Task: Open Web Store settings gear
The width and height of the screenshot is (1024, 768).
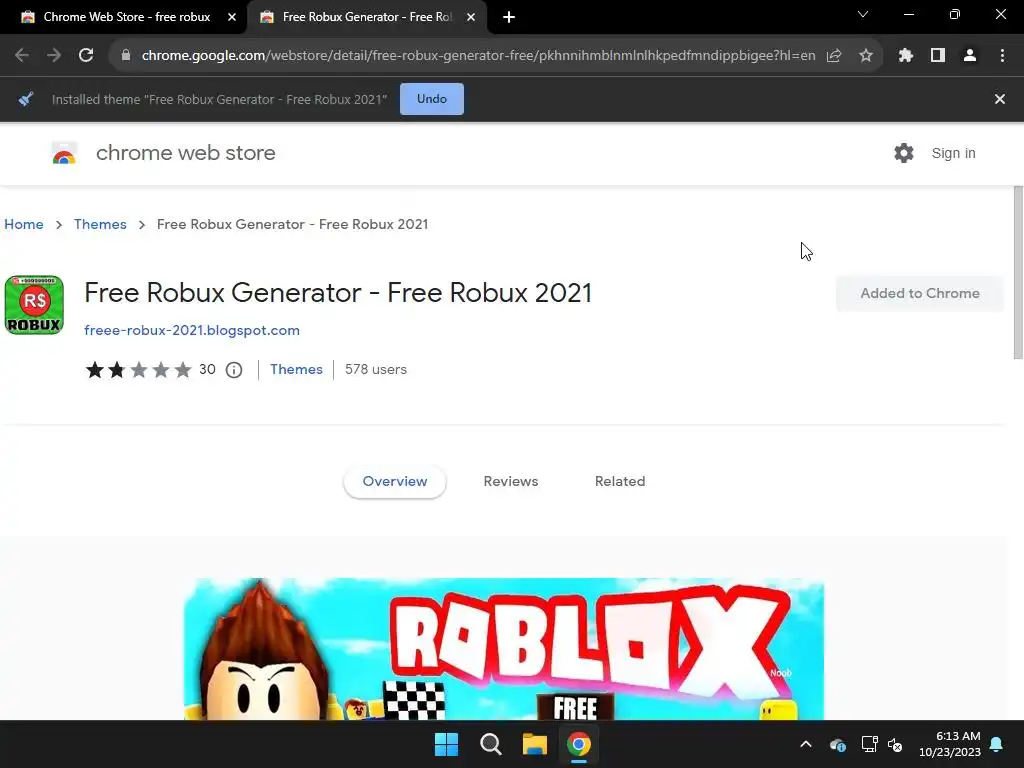Action: pyautogui.click(x=904, y=153)
